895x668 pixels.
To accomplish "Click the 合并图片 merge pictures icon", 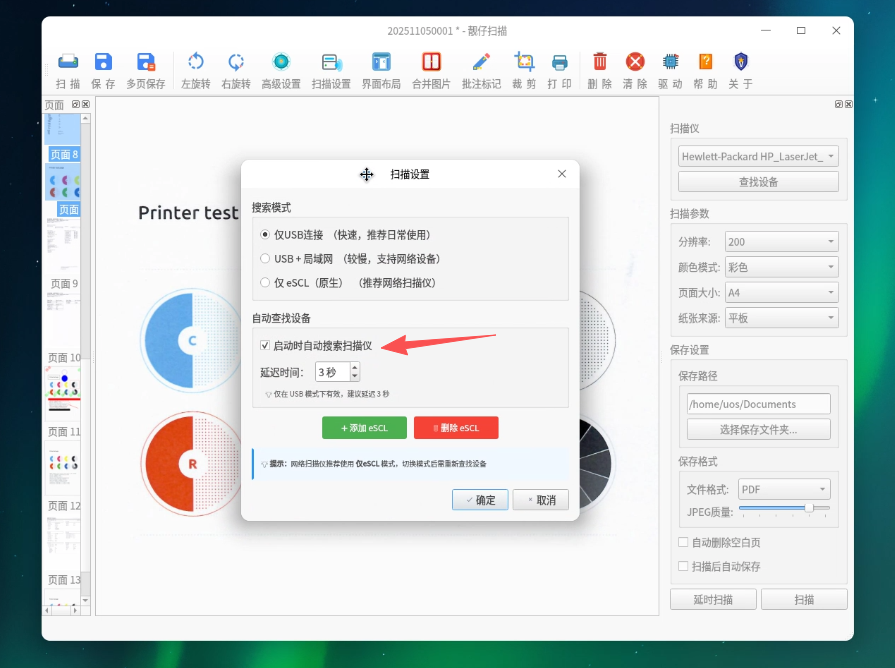I will [x=431, y=62].
